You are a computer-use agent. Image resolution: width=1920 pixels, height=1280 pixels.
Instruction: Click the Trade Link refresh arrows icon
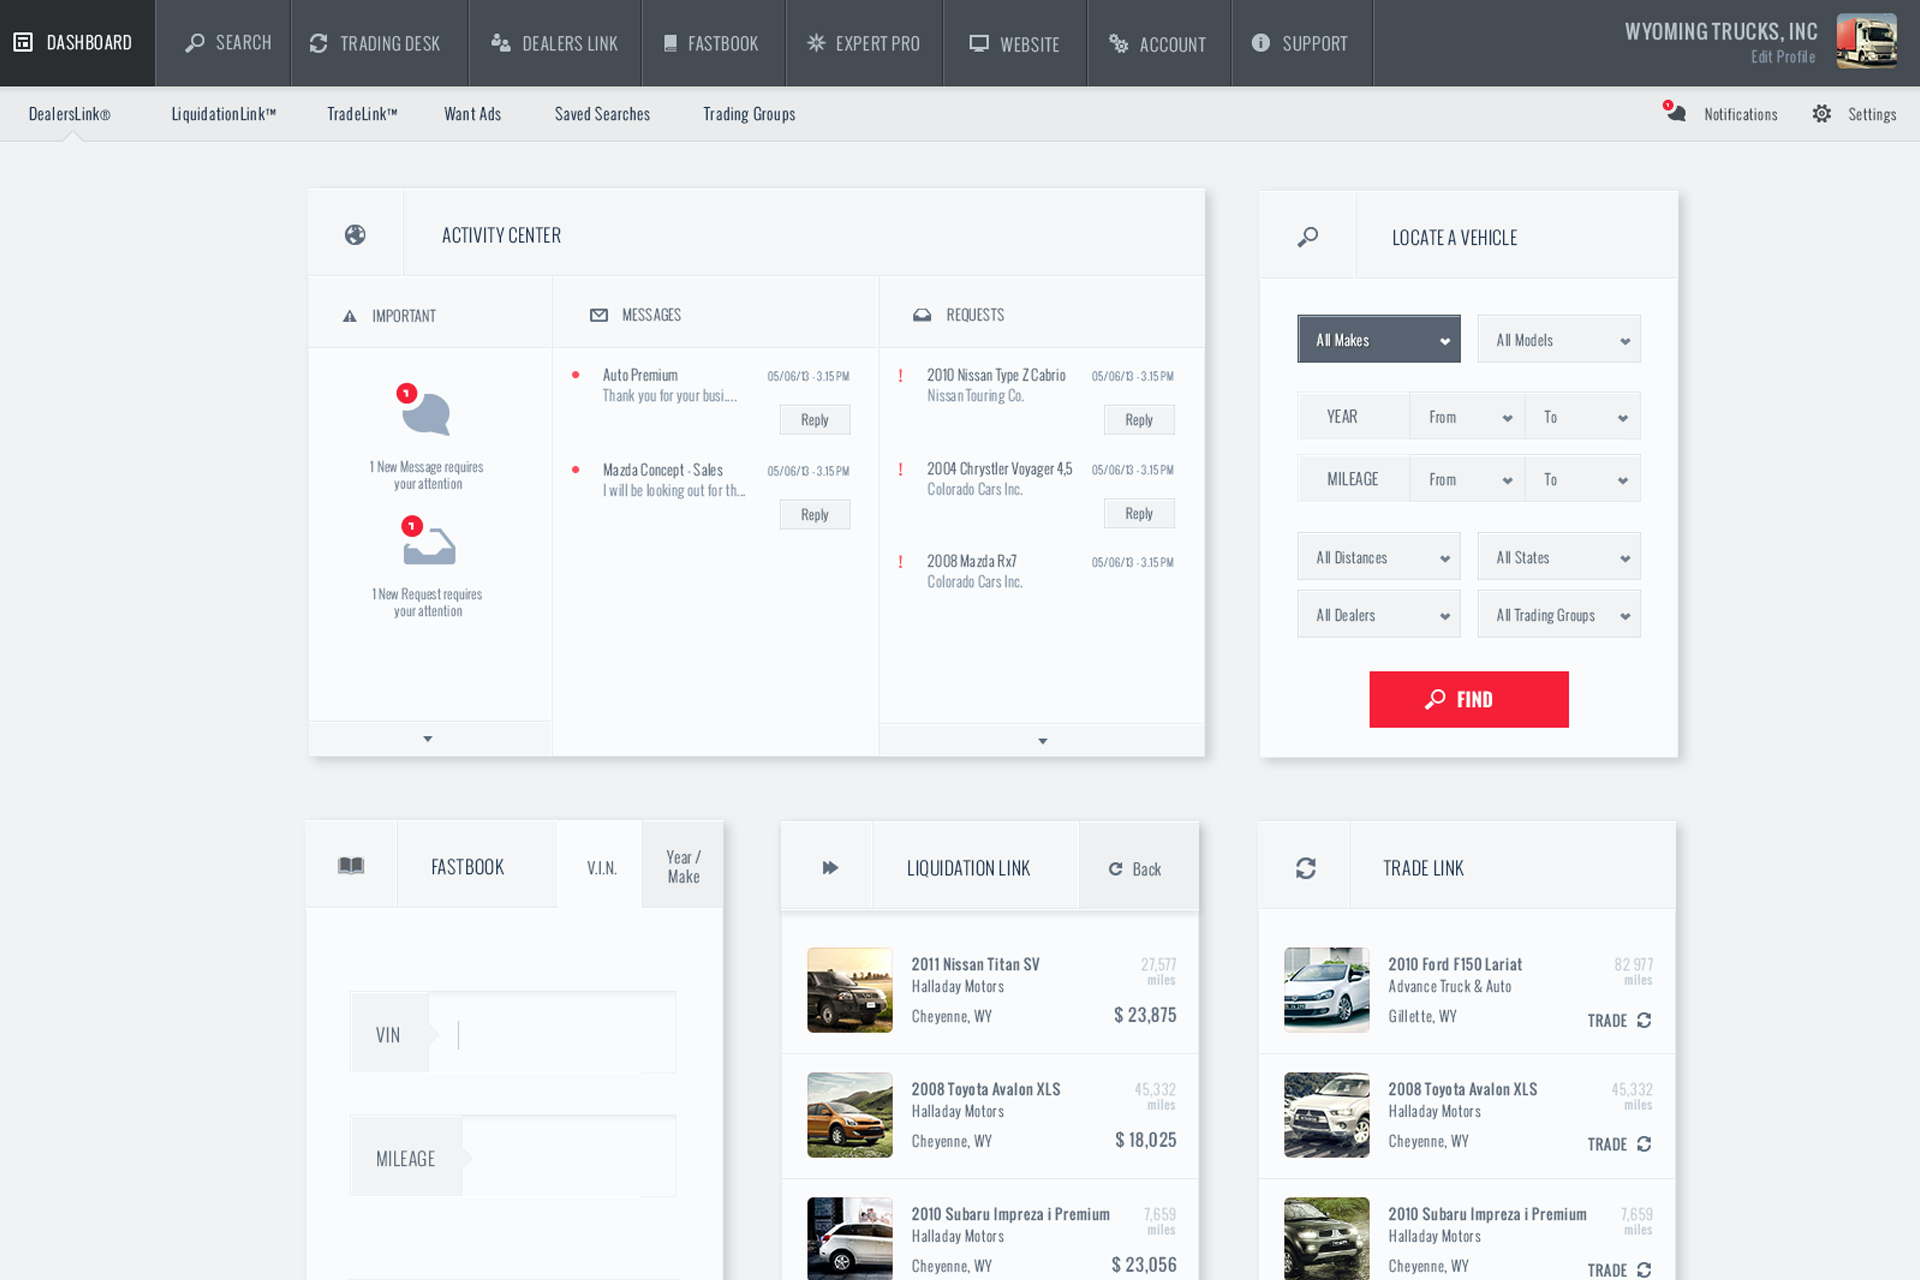coord(1306,868)
